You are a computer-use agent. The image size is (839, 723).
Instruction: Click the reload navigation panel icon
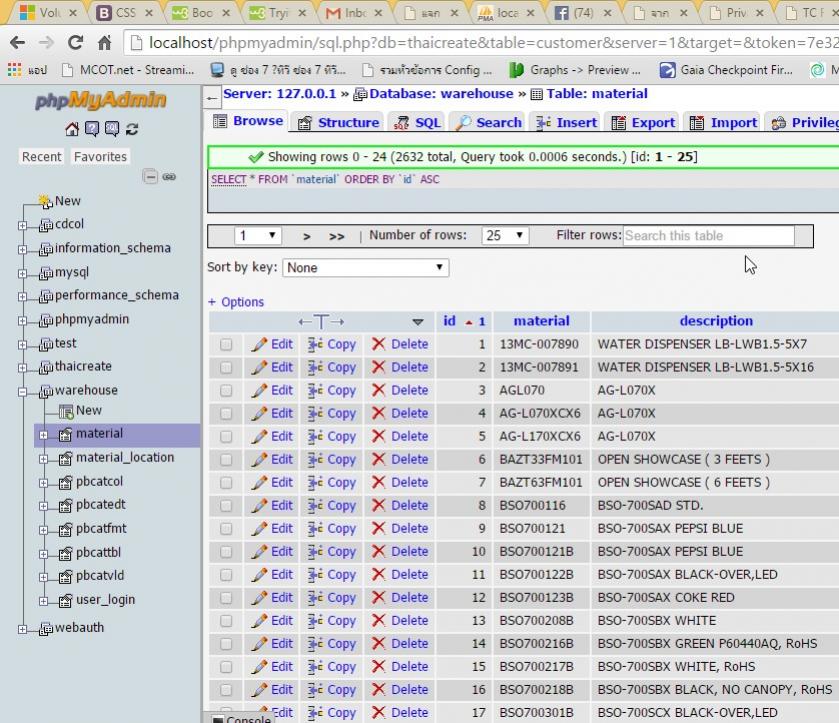(x=132, y=129)
